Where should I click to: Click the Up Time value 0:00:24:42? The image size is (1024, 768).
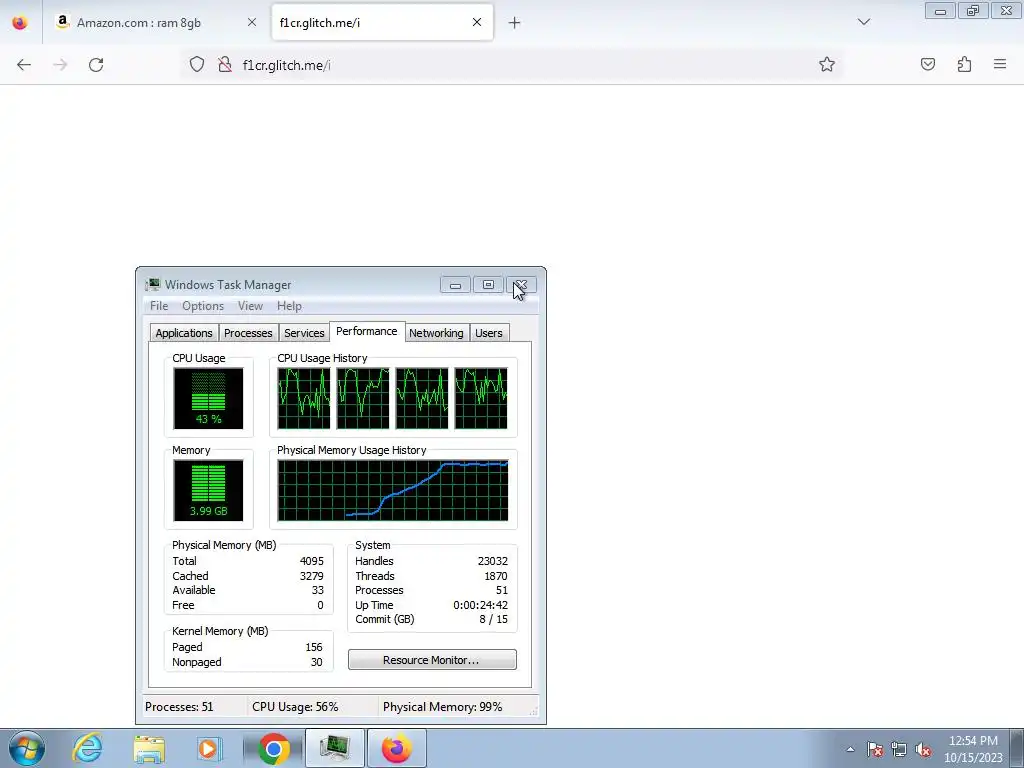click(x=481, y=605)
